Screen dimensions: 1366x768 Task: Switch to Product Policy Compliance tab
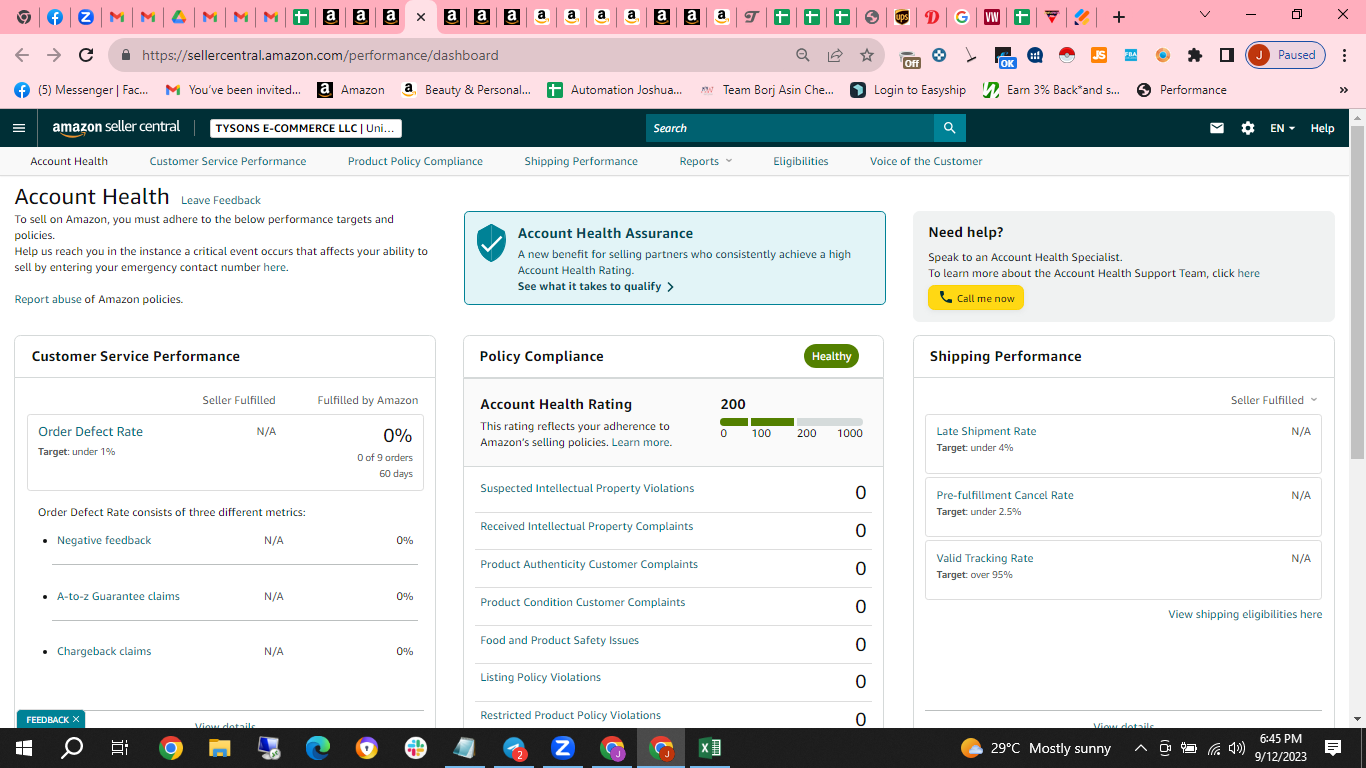[415, 161]
